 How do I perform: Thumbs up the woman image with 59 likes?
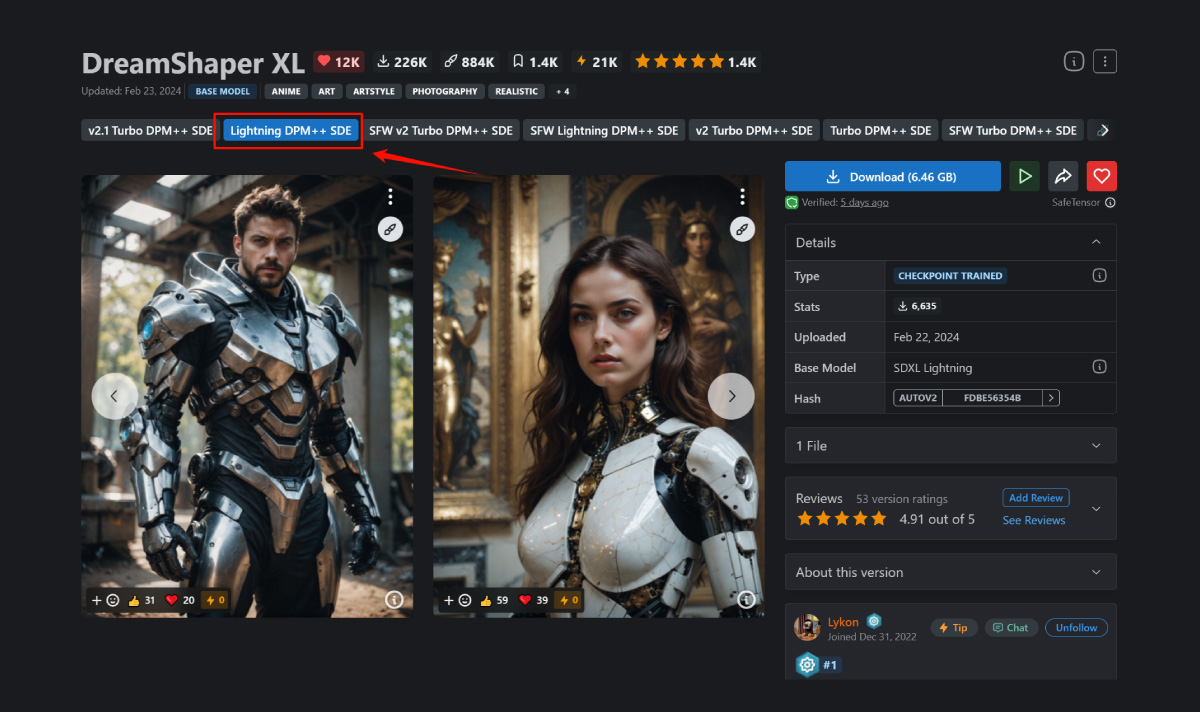495,600
